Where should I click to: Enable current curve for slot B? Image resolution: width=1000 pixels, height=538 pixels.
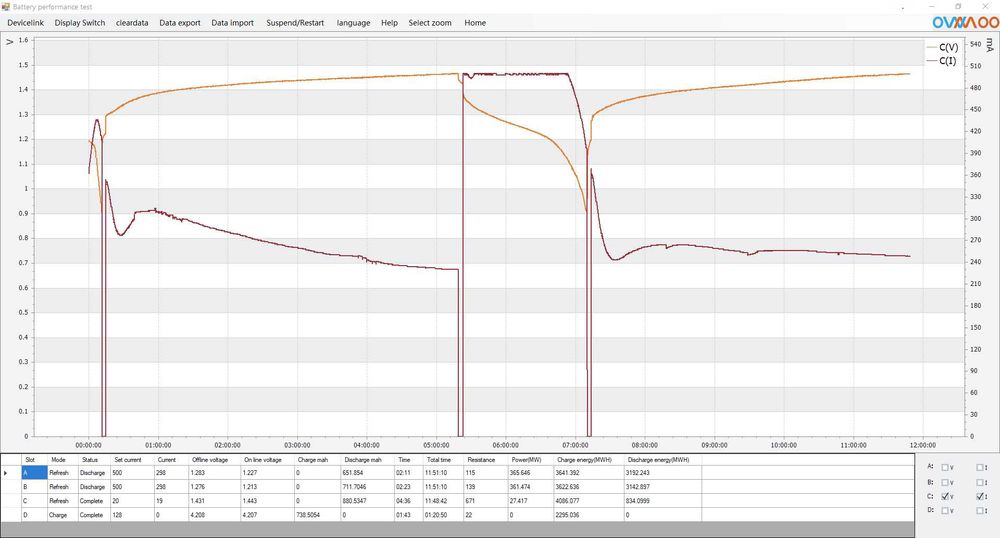tap(980, 482)
